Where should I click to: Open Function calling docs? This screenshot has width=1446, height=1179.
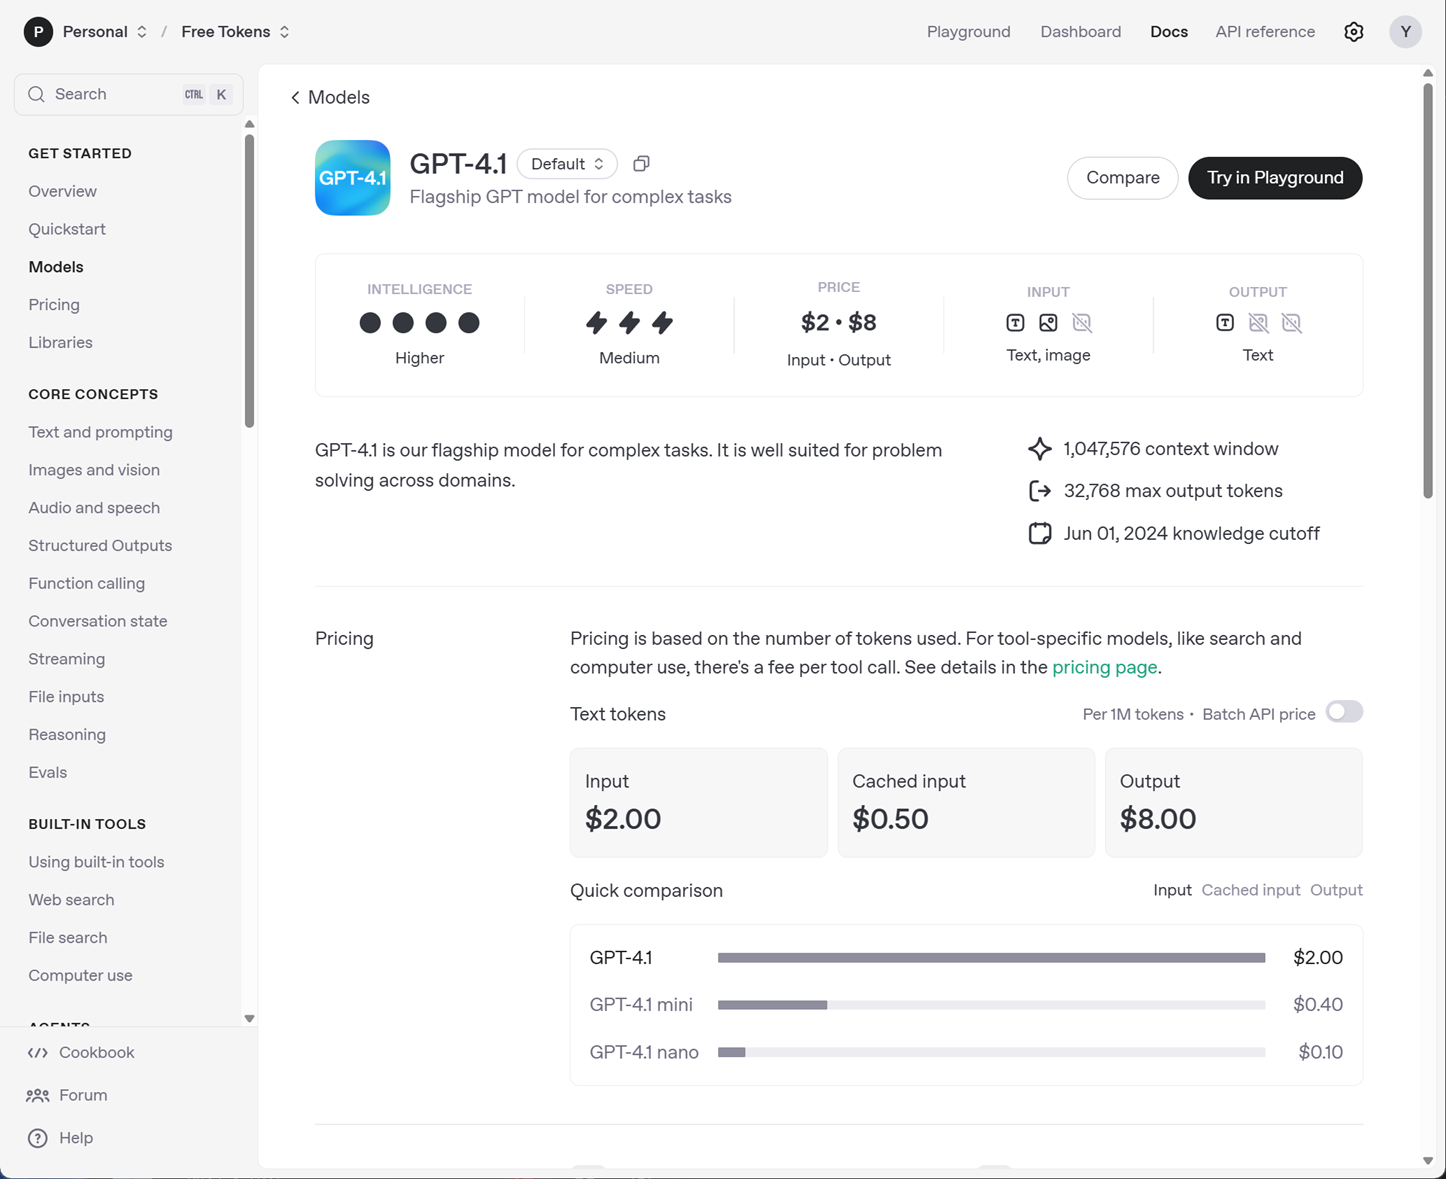[x=86, y=583]
